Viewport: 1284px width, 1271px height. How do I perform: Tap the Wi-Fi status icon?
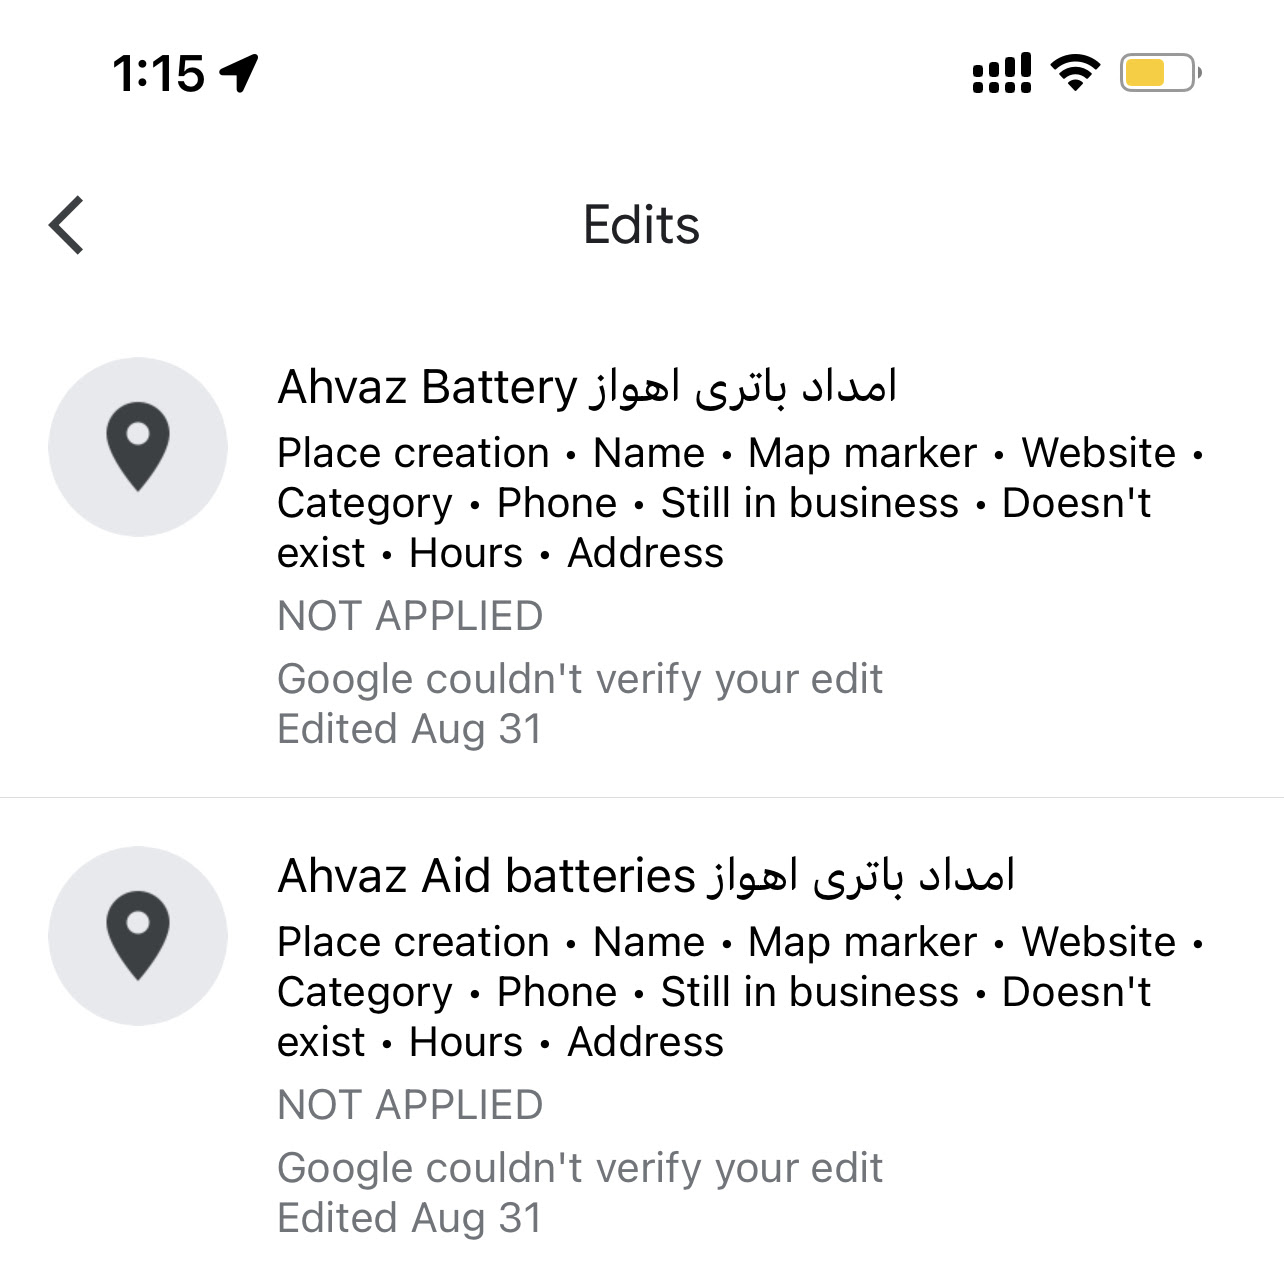(1075, 73)
